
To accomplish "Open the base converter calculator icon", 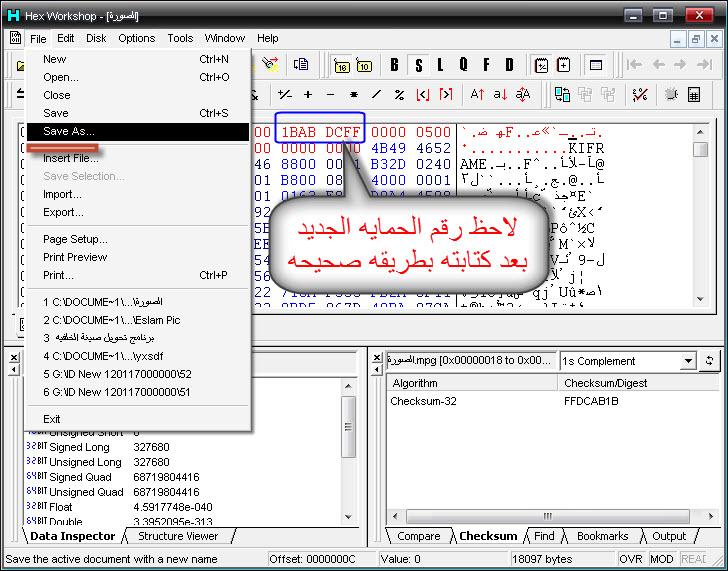I will [x=694, y=95].
